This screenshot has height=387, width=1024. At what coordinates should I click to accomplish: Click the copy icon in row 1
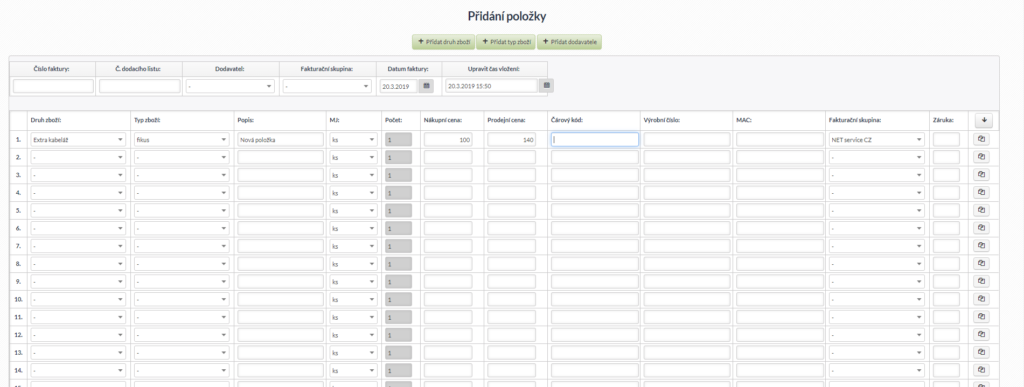tap(984, 139)
